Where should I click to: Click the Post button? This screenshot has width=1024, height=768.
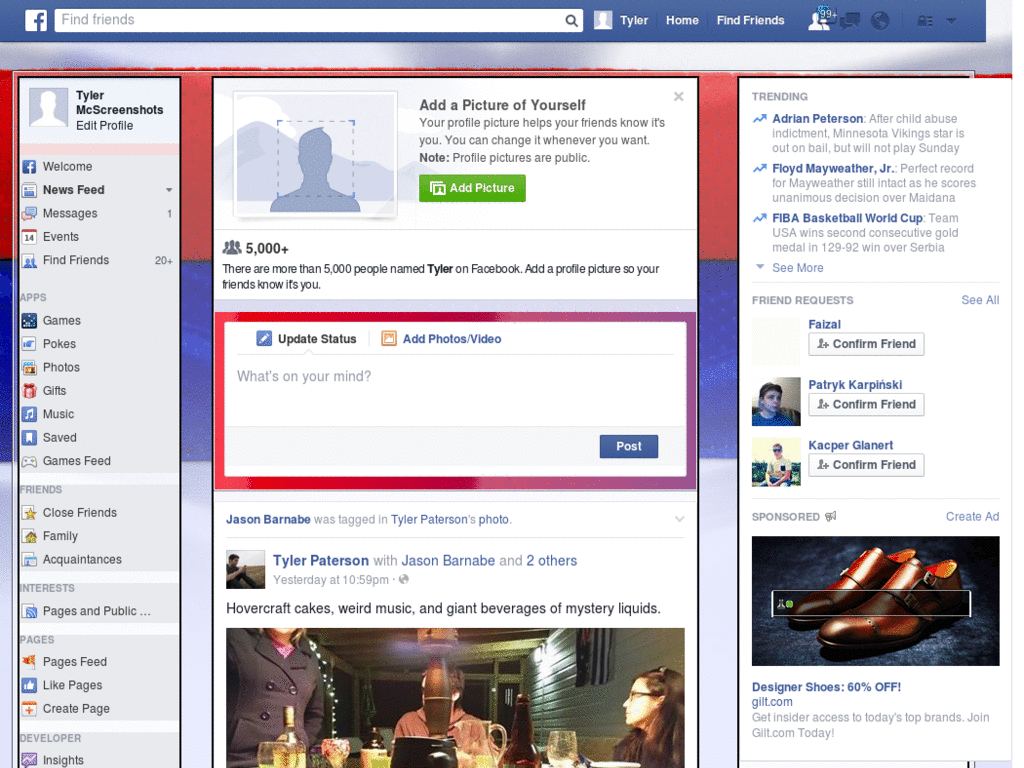pos(629,446)
